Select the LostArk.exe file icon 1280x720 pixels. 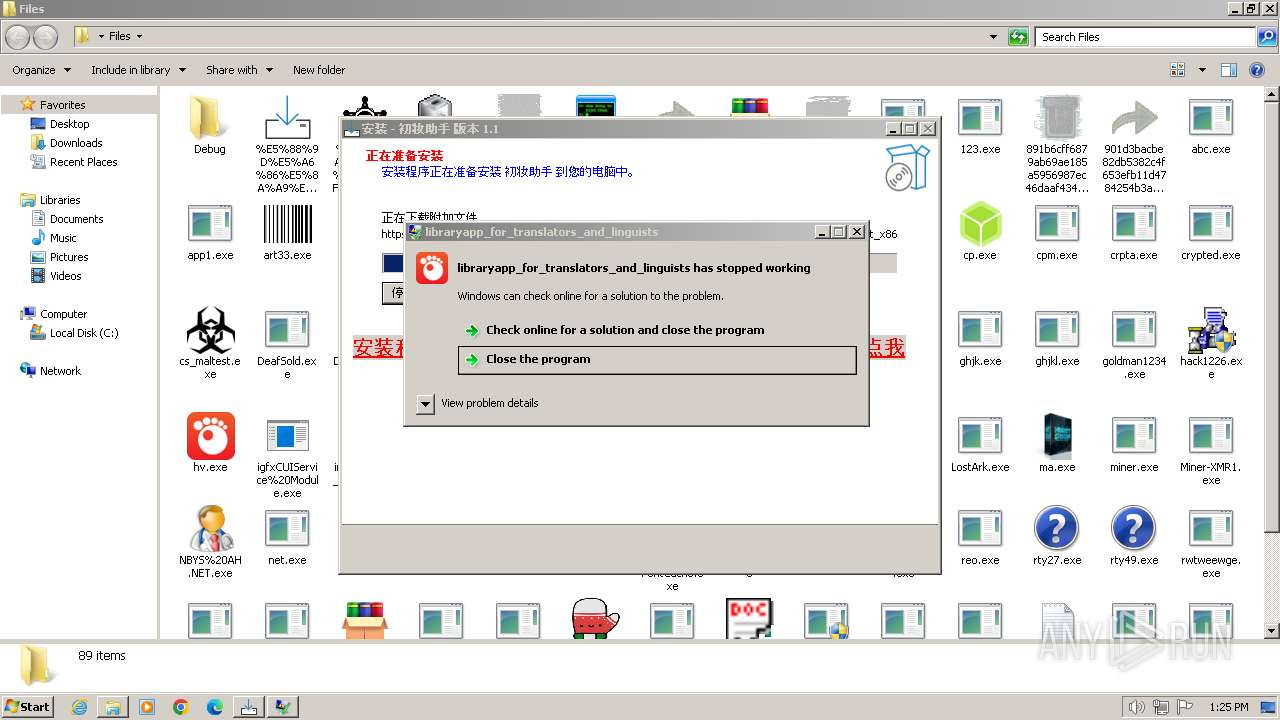[x=980, y=436]
